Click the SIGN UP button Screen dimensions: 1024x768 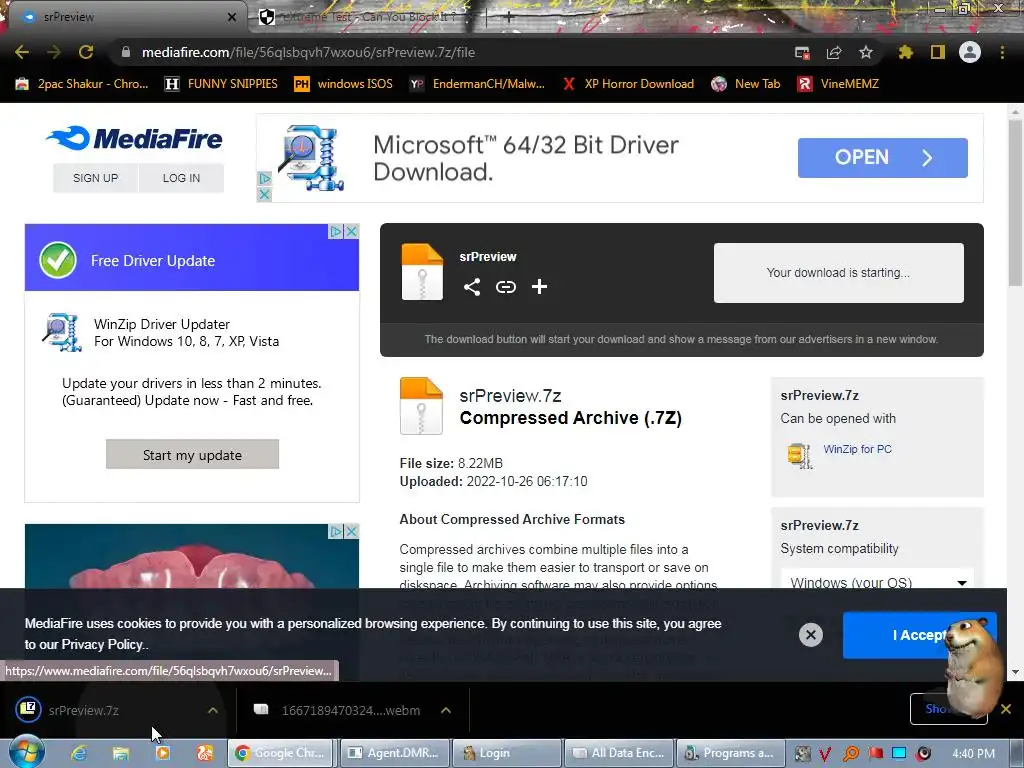[95, 178]
